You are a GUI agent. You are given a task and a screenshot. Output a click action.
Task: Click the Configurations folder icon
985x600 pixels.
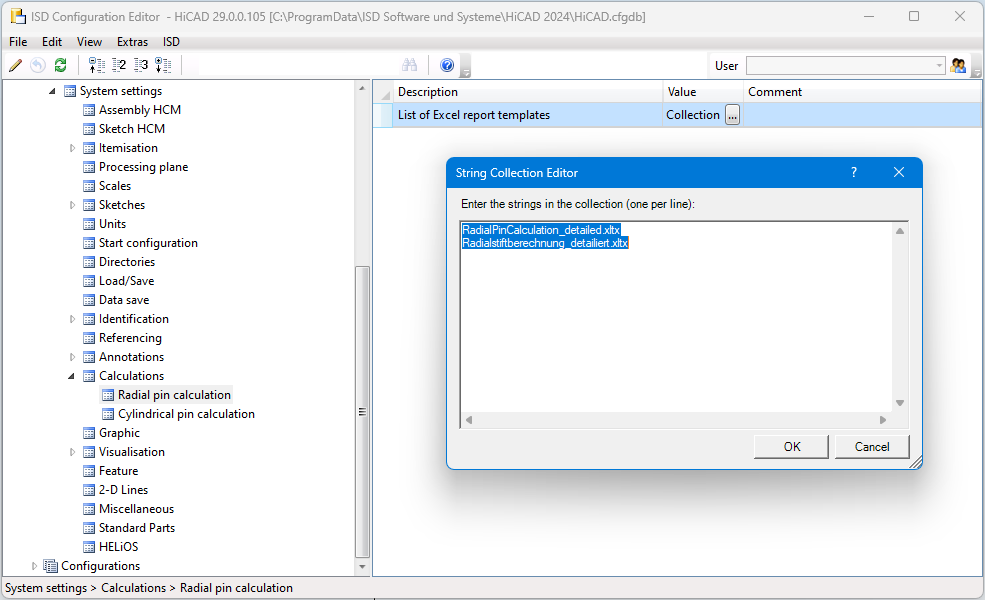click(x=51, y=566)
